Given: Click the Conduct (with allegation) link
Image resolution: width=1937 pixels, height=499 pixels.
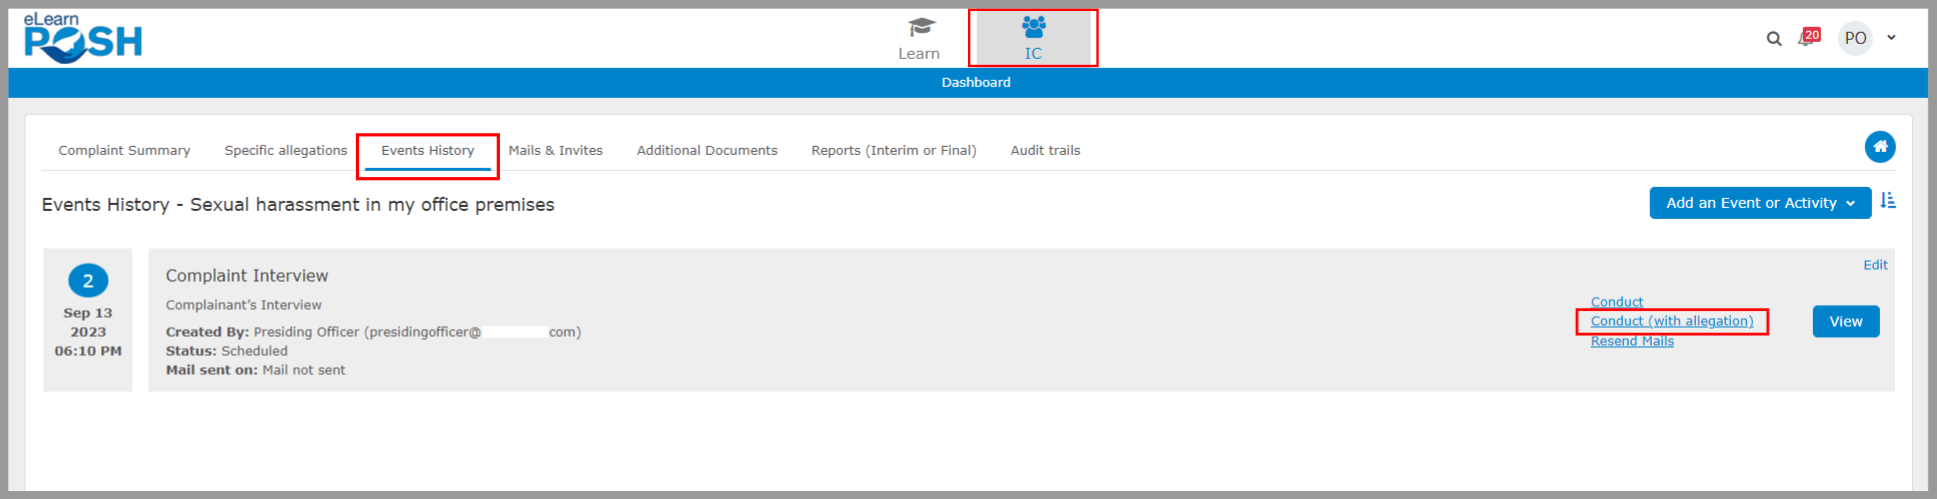Looking at the screenshot, I should pos(1671,321).
